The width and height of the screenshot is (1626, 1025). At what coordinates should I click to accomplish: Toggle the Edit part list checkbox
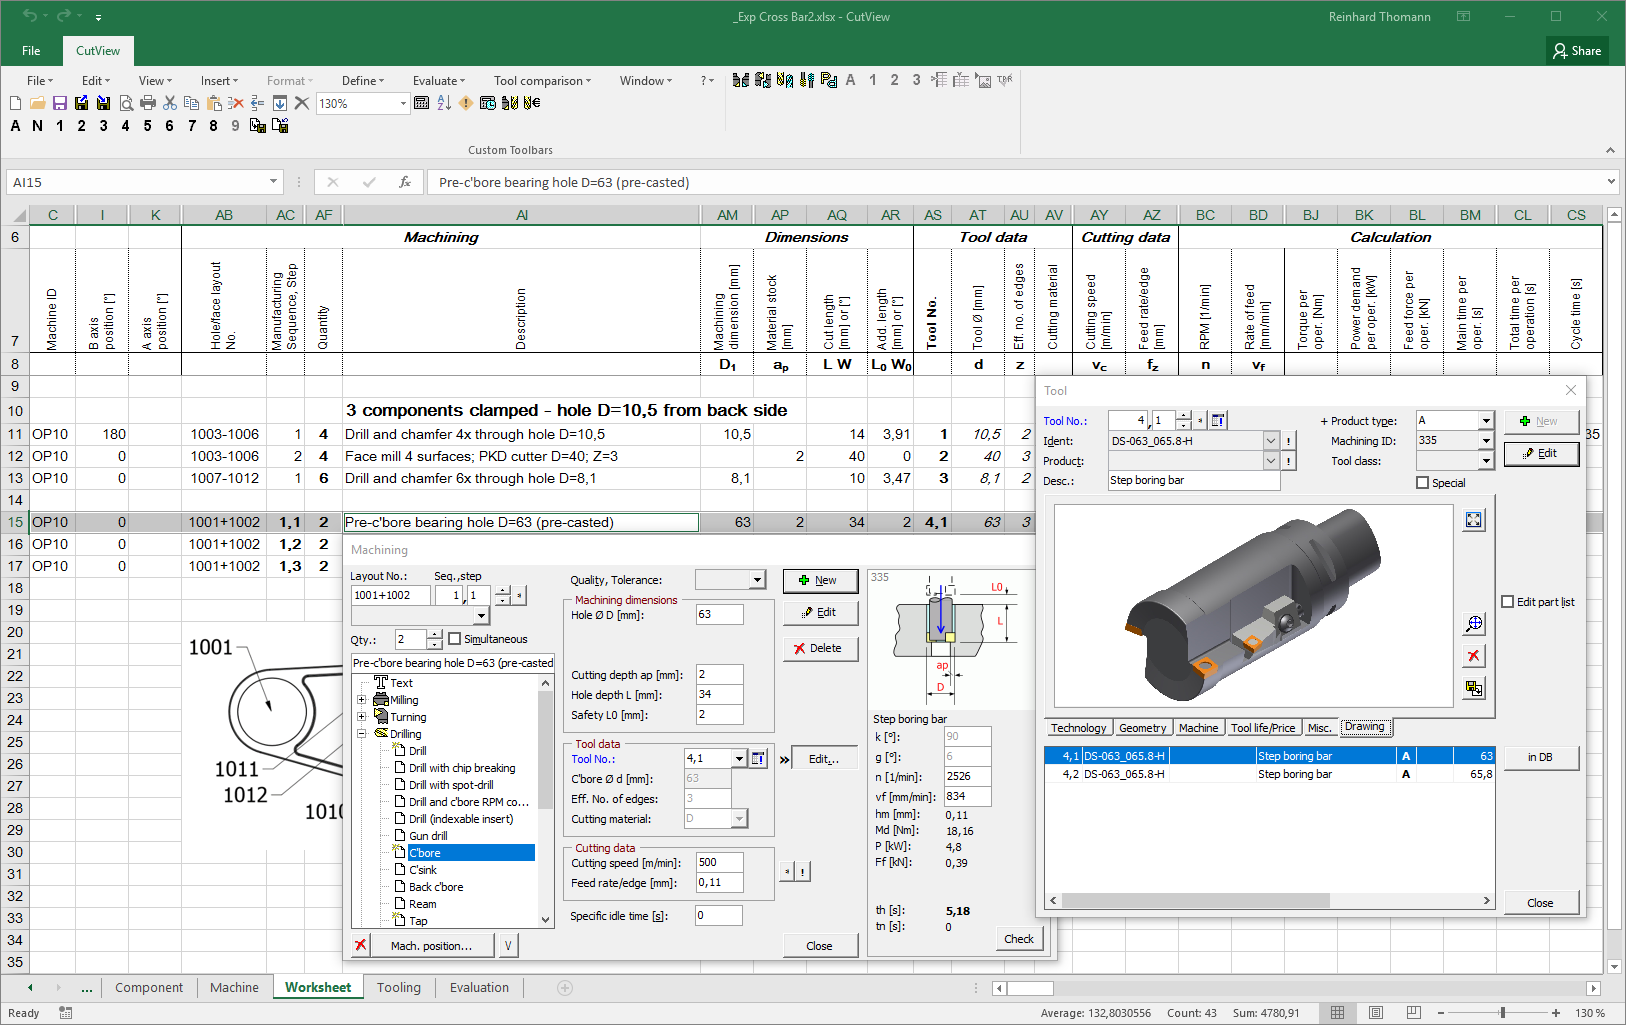1508,602
